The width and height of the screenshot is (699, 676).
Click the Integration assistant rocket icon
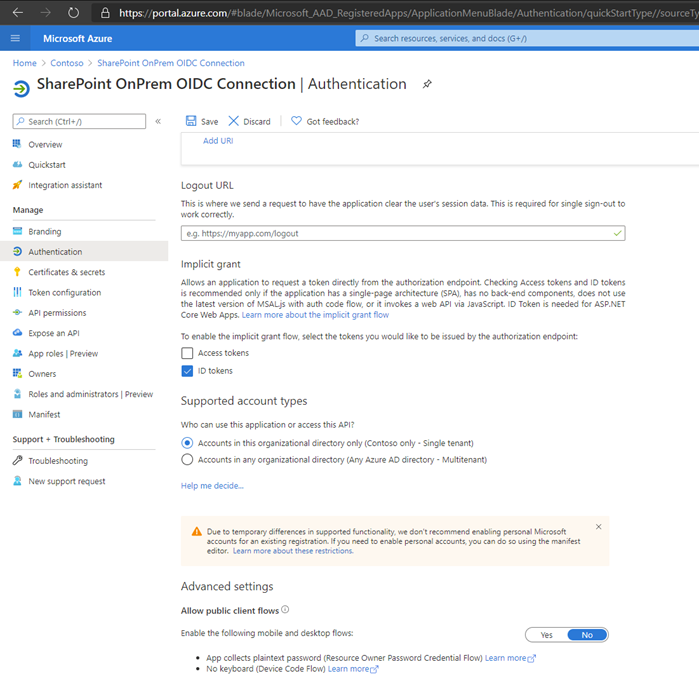(17, 185)
